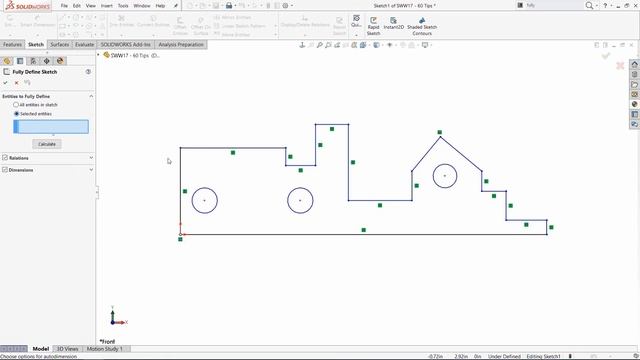Open the Quick Snaps tool

point(356,21)
